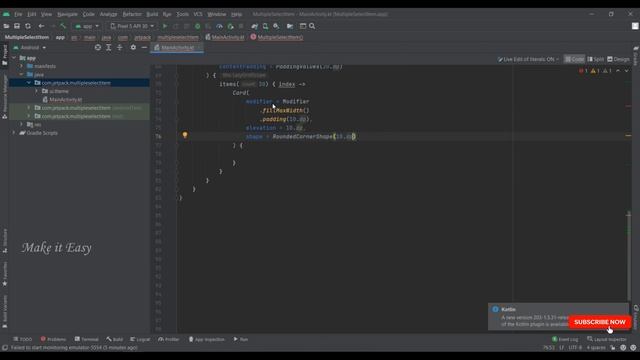Open the Problems tool window

pyautogui.click(x=53, y=339)
